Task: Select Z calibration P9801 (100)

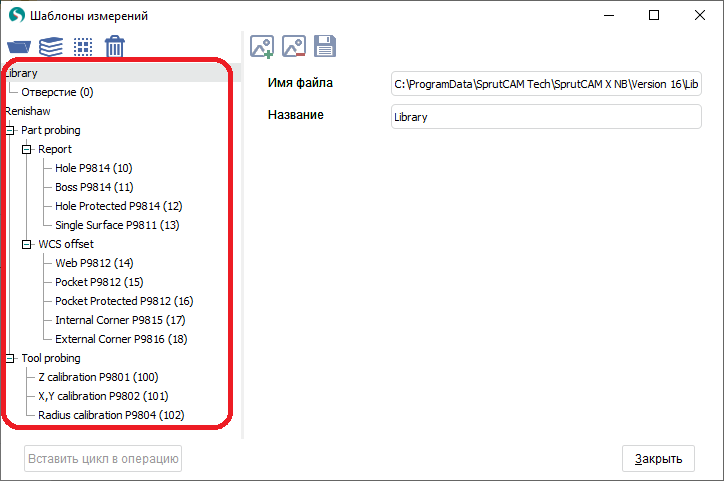Action: pos(98,377)
